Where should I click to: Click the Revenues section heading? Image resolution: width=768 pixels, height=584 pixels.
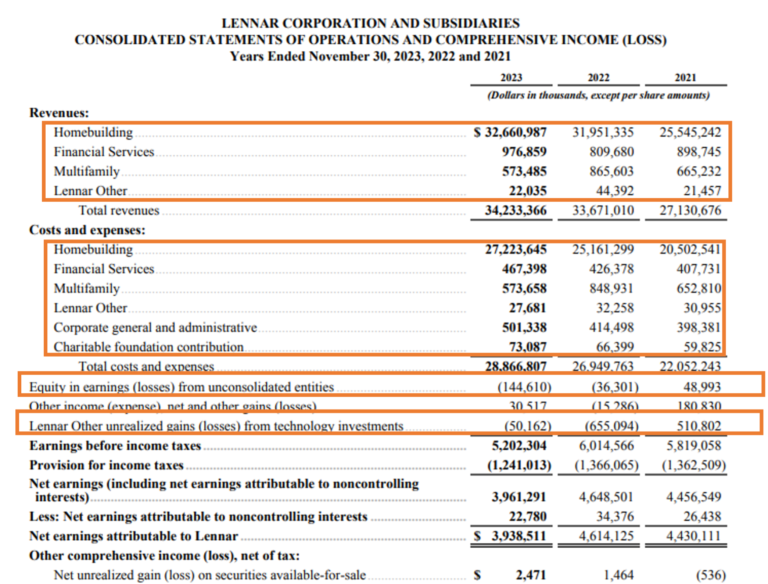60,113
